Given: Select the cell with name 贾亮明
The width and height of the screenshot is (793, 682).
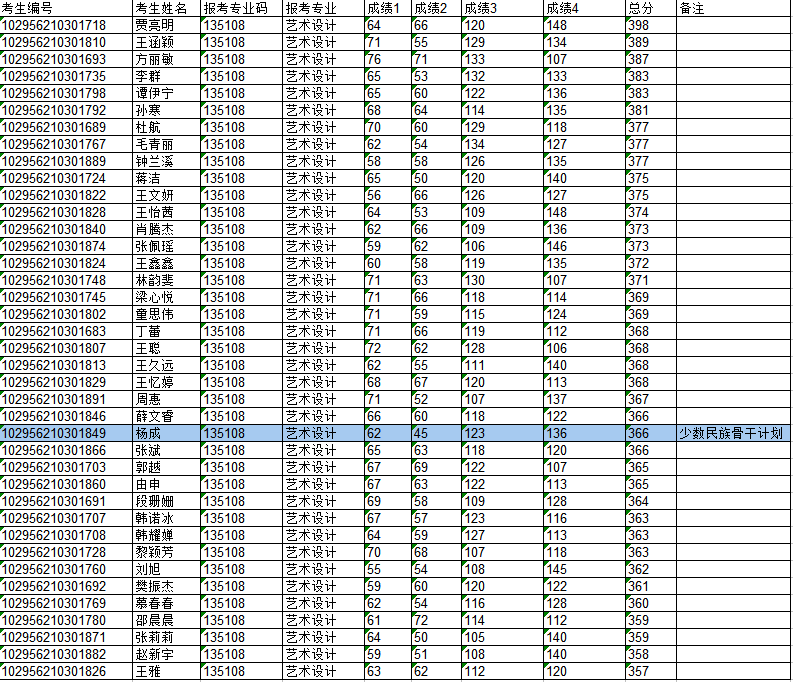Looking at the screenshot, I should [165, 25].
